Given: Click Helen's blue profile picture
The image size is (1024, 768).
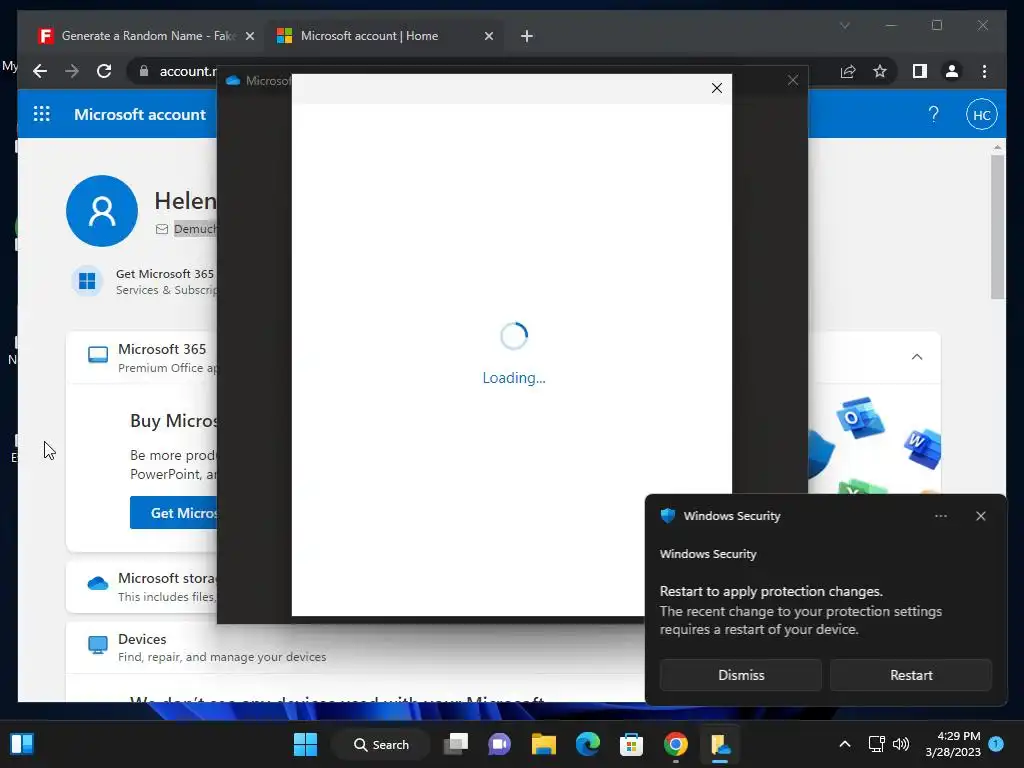Looking at the screenshot, I should (x=102, y=210).
